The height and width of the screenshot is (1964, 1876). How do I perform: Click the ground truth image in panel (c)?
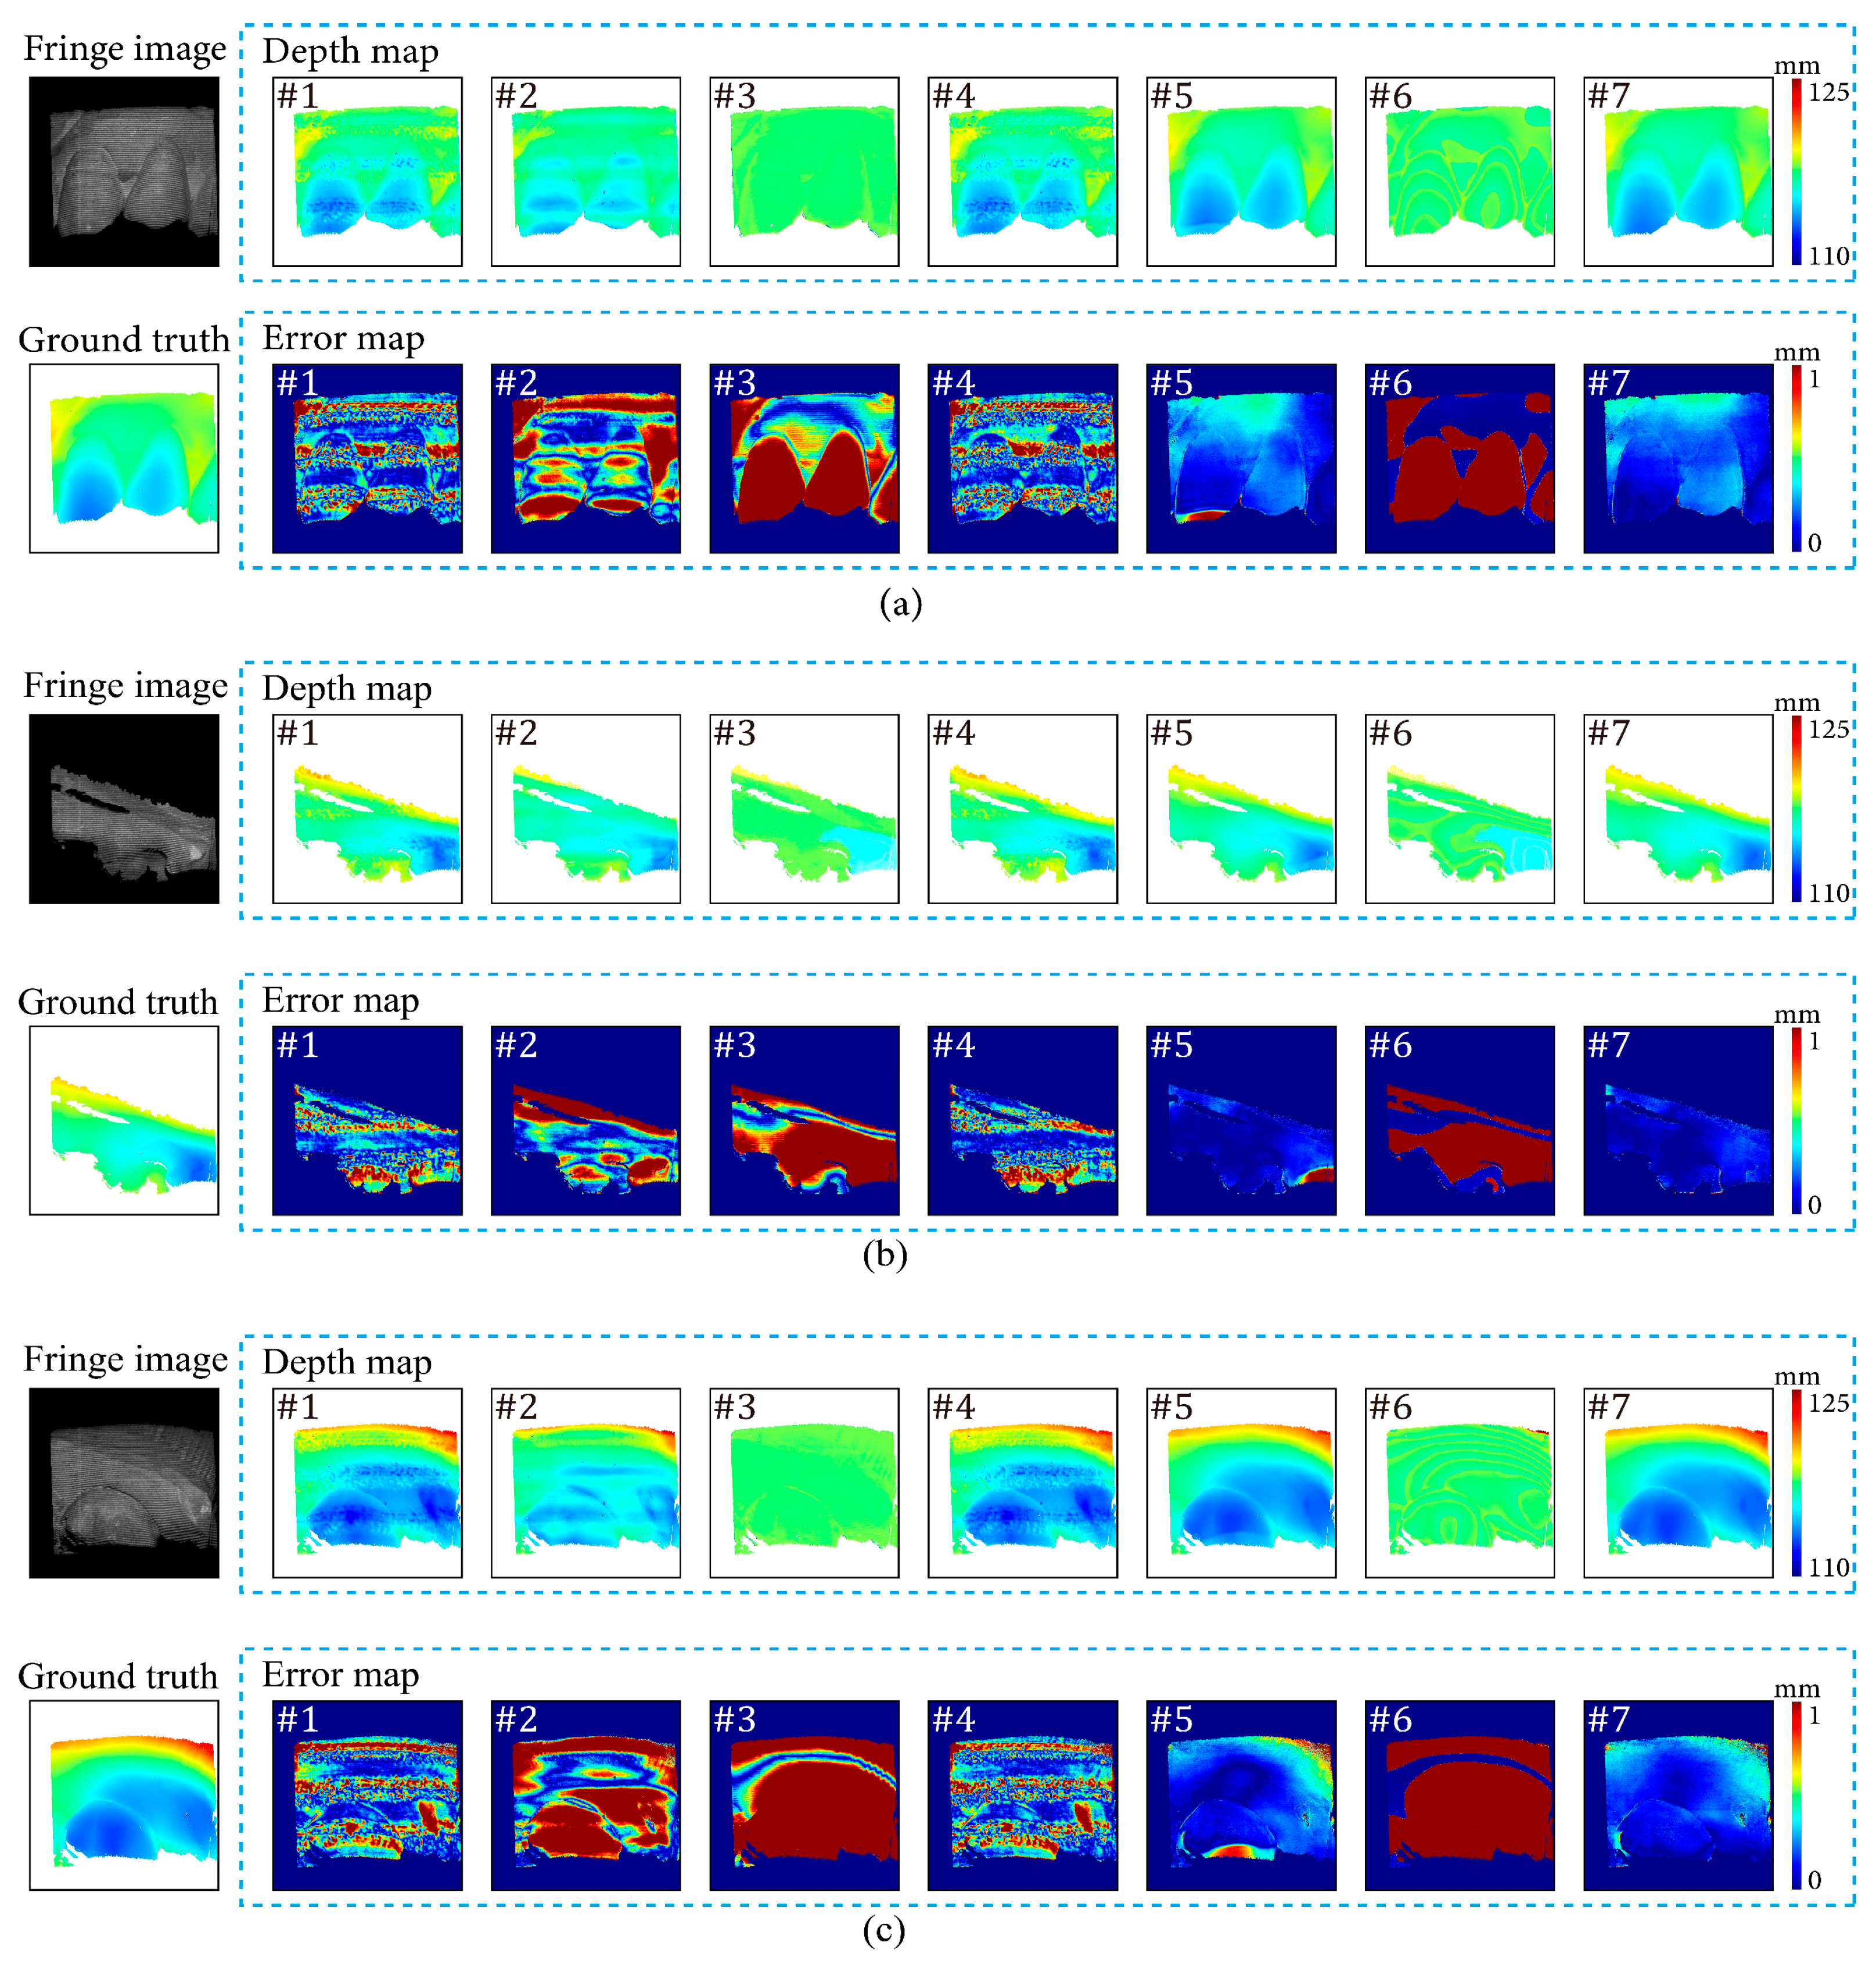pos(124,1795)
